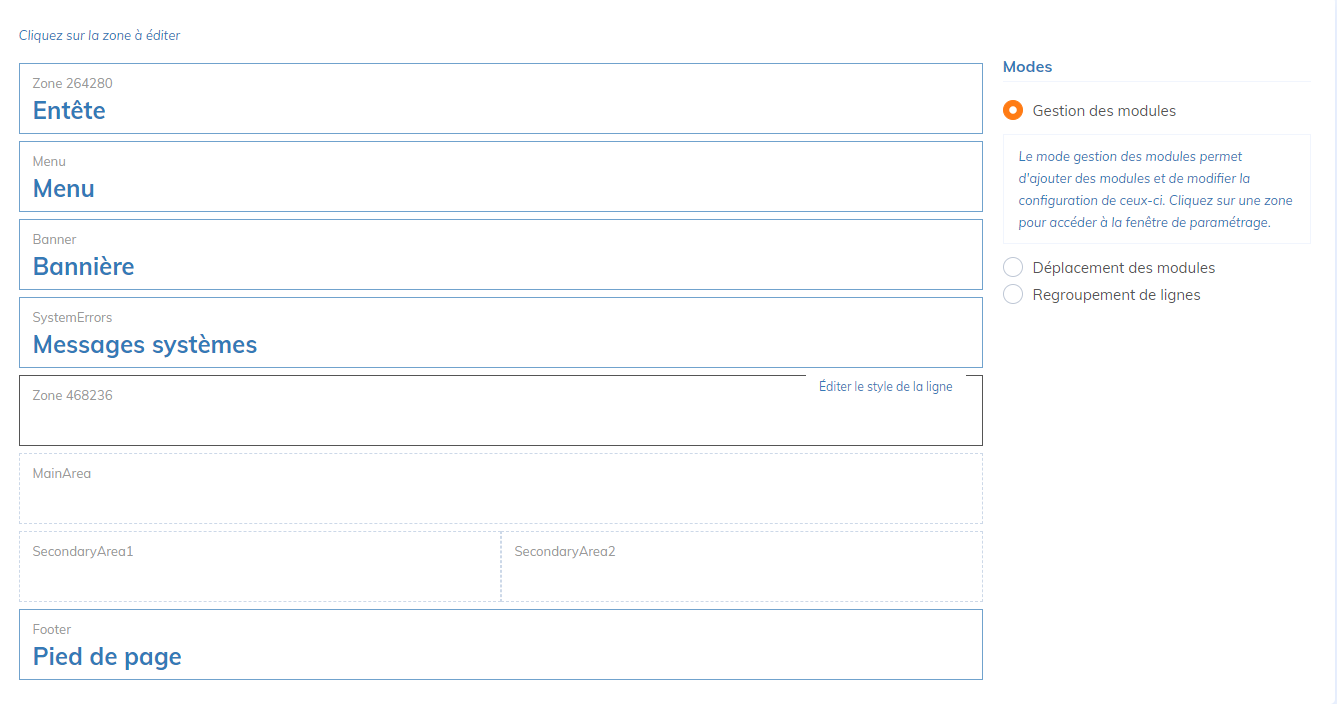Click the SecondaryArea1 zone
Image resolution: width=1337 pixels, height=704 pixels.
coord(260,567)
